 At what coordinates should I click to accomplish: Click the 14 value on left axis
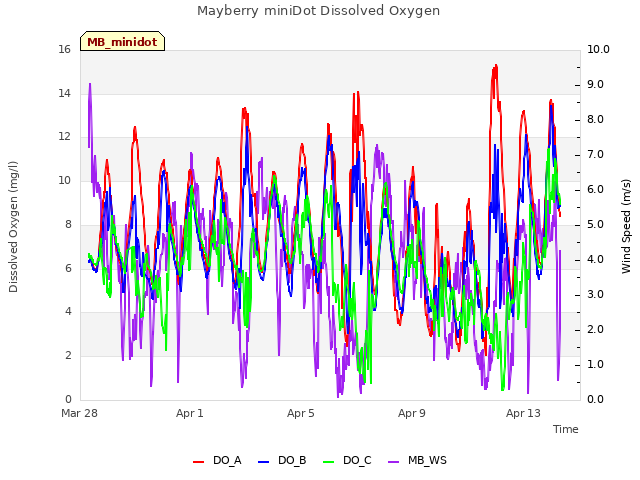tap(64, 93)
